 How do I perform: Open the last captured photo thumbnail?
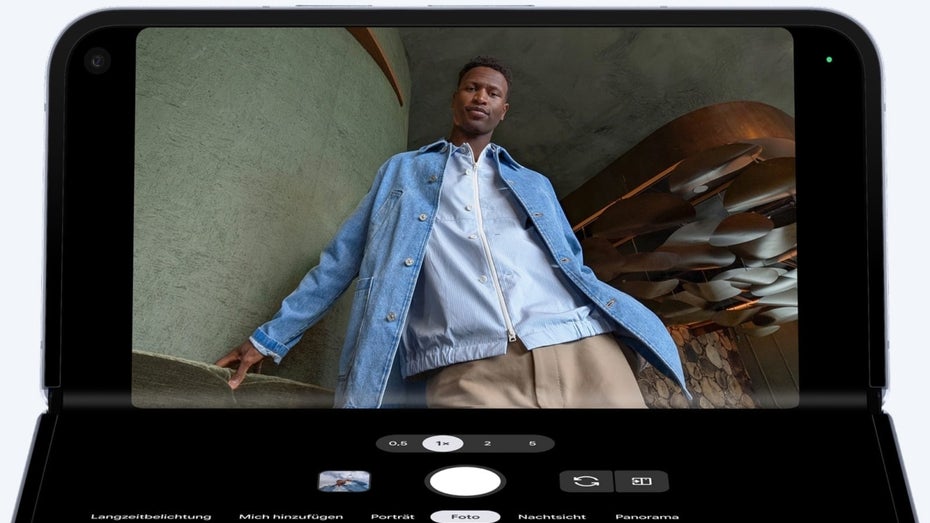(x=344, y=481)
